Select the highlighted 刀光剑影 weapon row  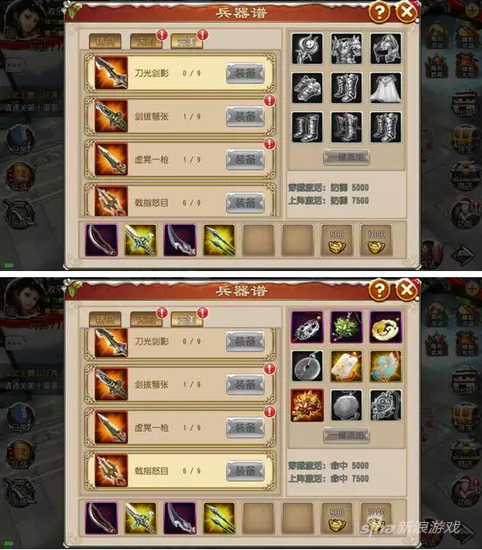click(x=180, y=73)
